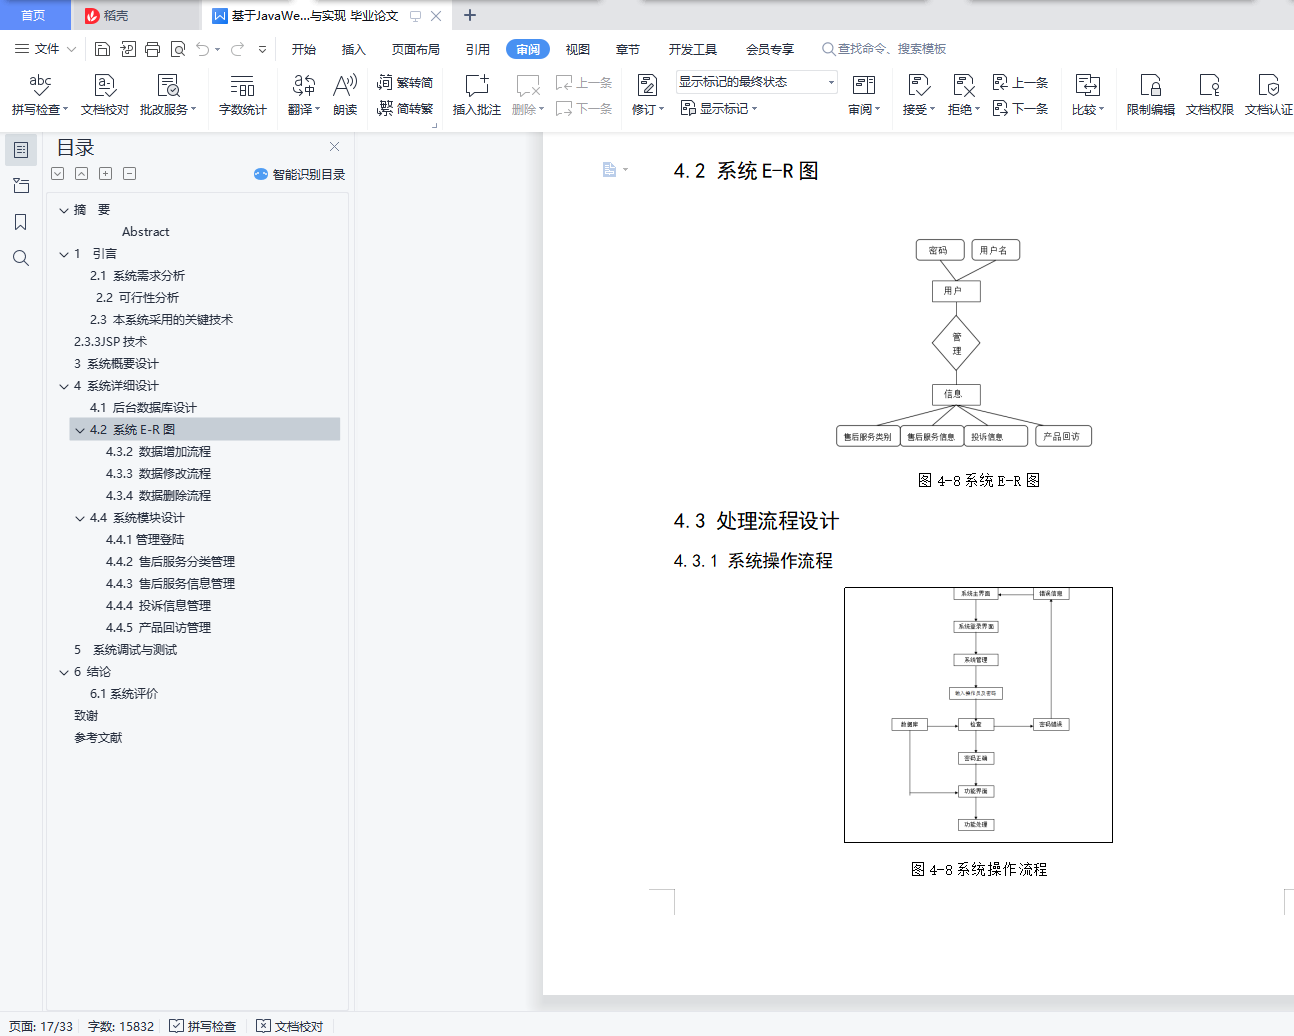Screen dimensions: 1294x1036
Task: Open the bookmark icon in left sidebar
Action: coord(21,222)
